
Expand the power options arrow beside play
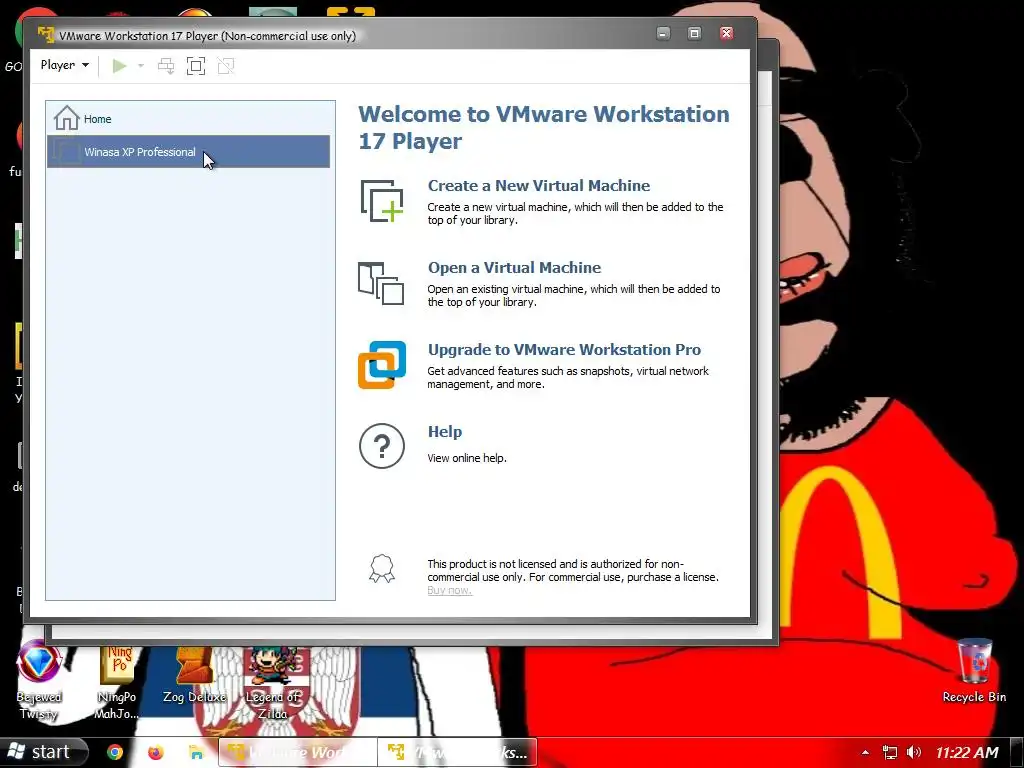[140, 65]
